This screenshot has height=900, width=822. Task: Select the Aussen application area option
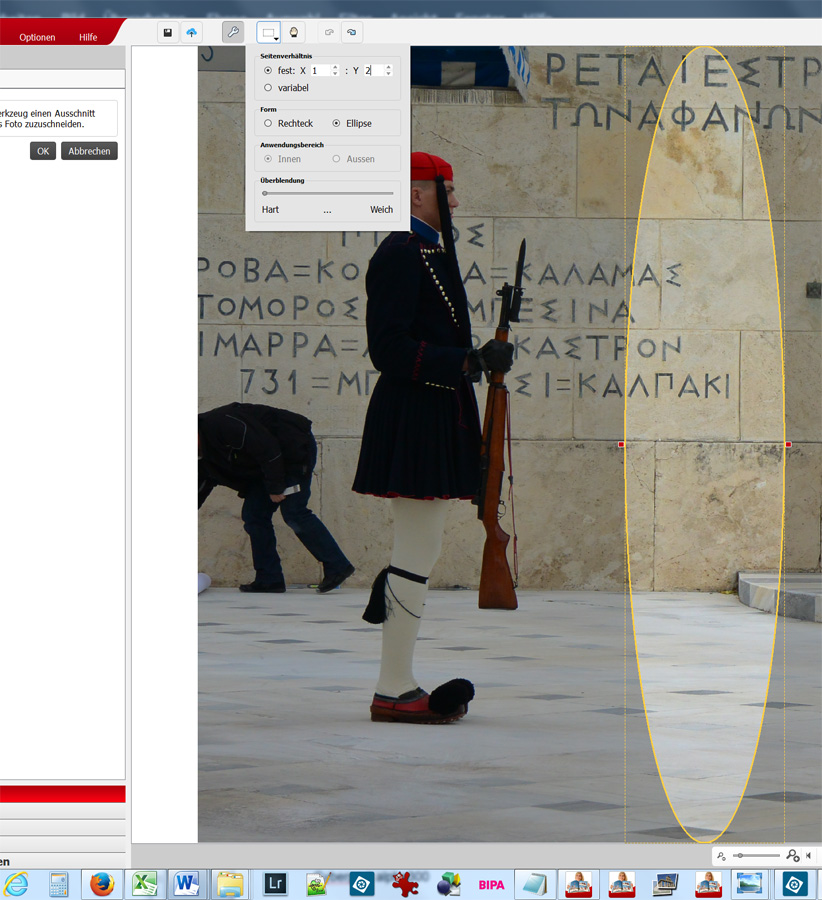click(336, 159)
